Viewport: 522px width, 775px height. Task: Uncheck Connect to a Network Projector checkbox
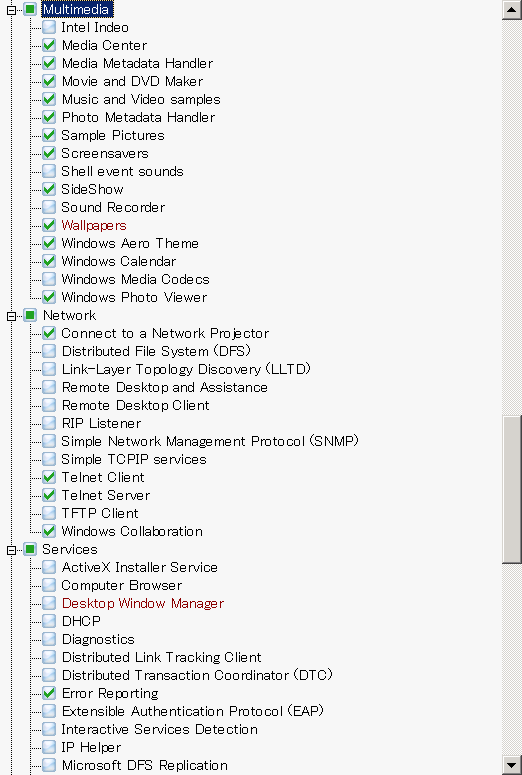(x=49, y=333)
